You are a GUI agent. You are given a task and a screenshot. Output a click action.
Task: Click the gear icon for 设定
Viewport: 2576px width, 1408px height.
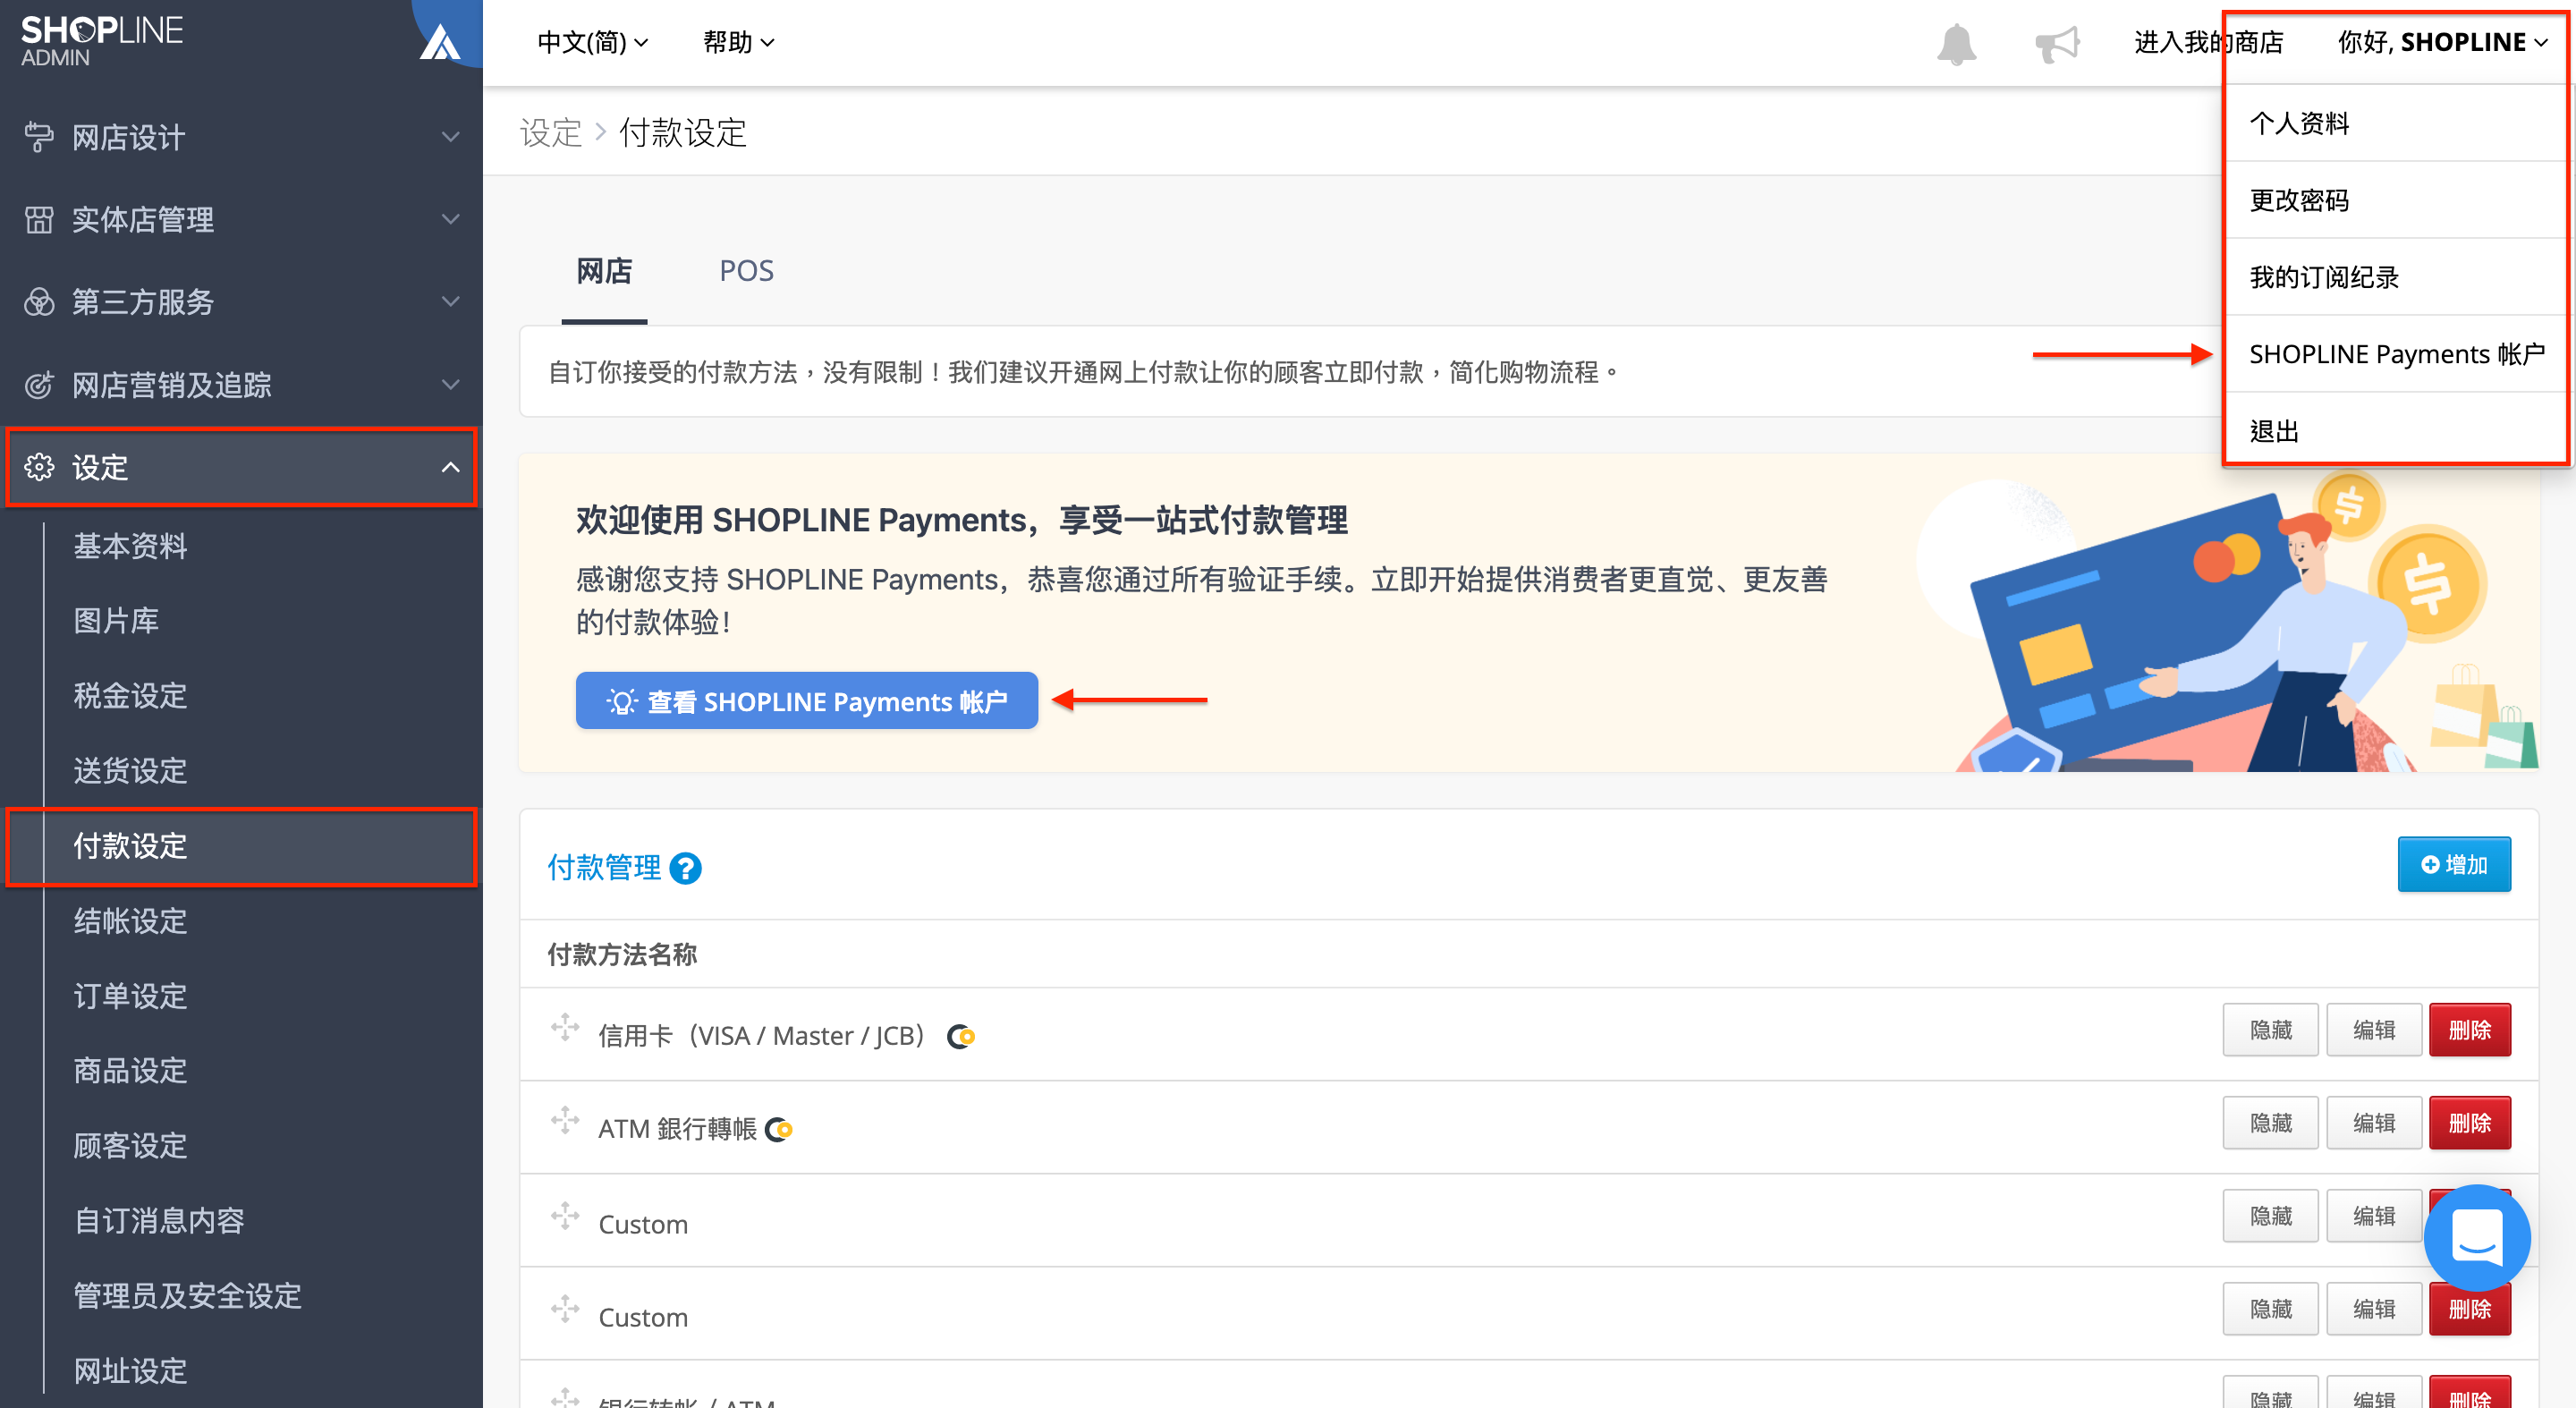pos(39,467)
